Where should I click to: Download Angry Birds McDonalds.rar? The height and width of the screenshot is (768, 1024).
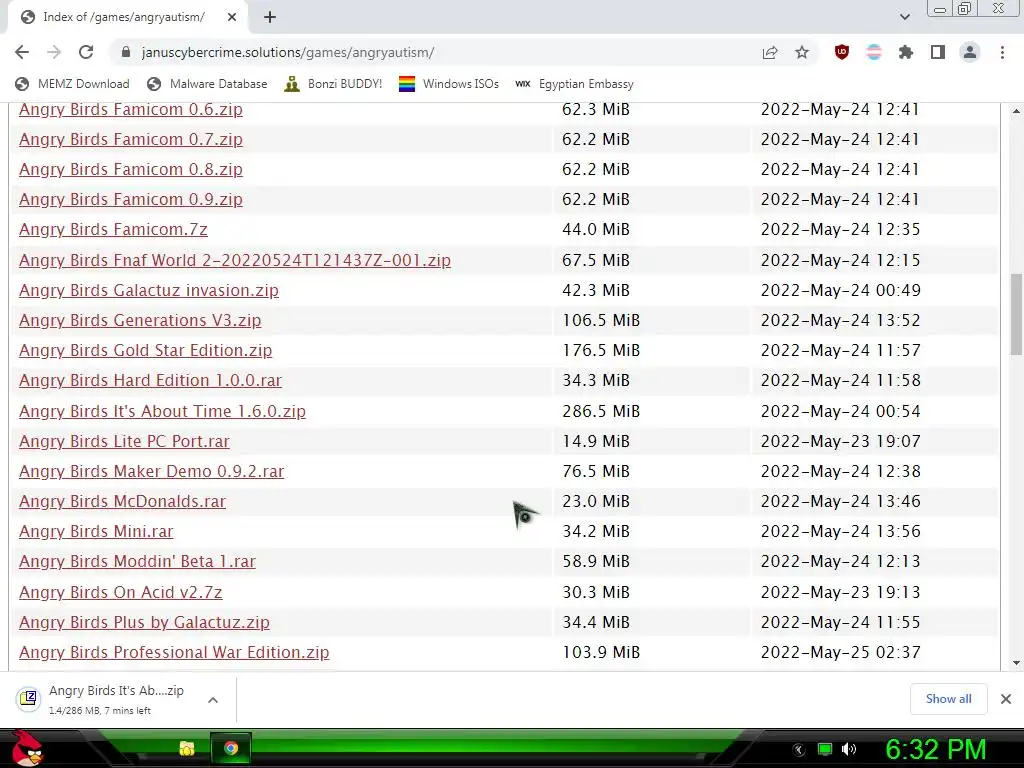[x=122, y=501]
